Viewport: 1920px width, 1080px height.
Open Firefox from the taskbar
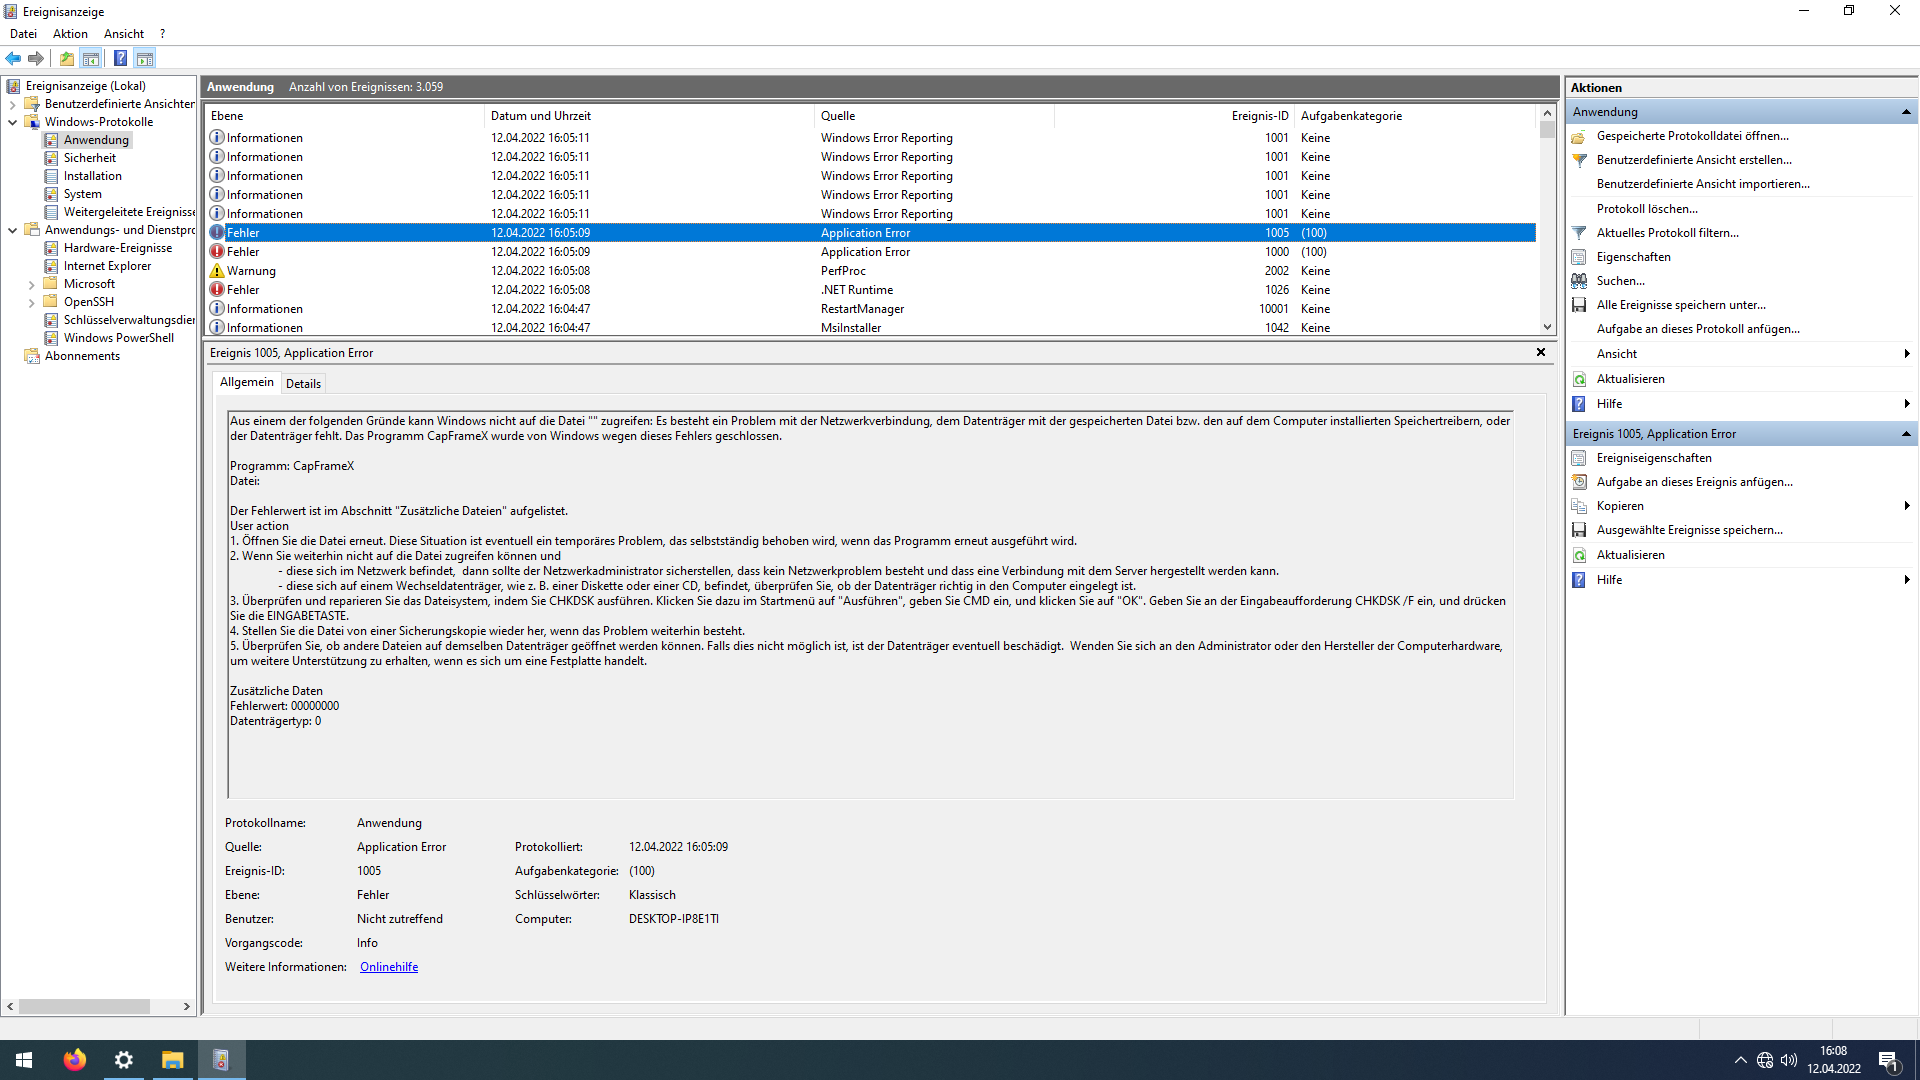pos(75,1060)
